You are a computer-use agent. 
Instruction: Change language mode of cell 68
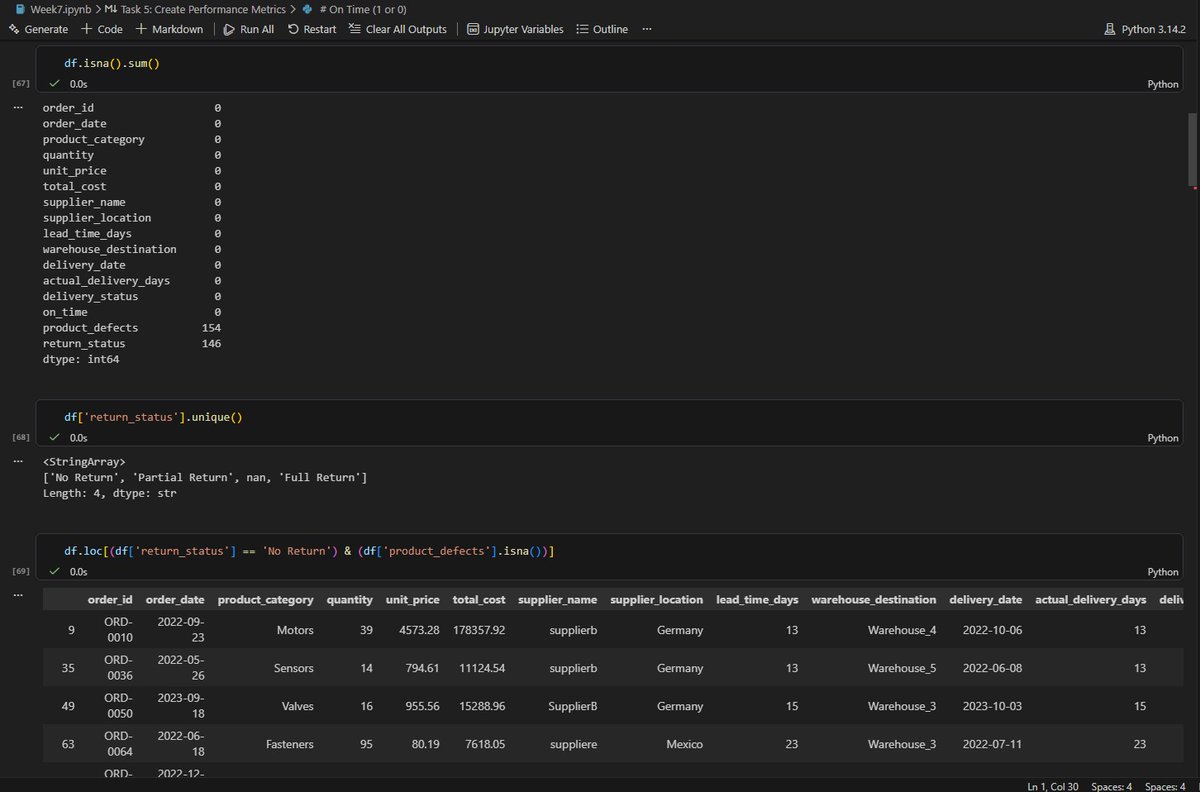(1162, 438)
